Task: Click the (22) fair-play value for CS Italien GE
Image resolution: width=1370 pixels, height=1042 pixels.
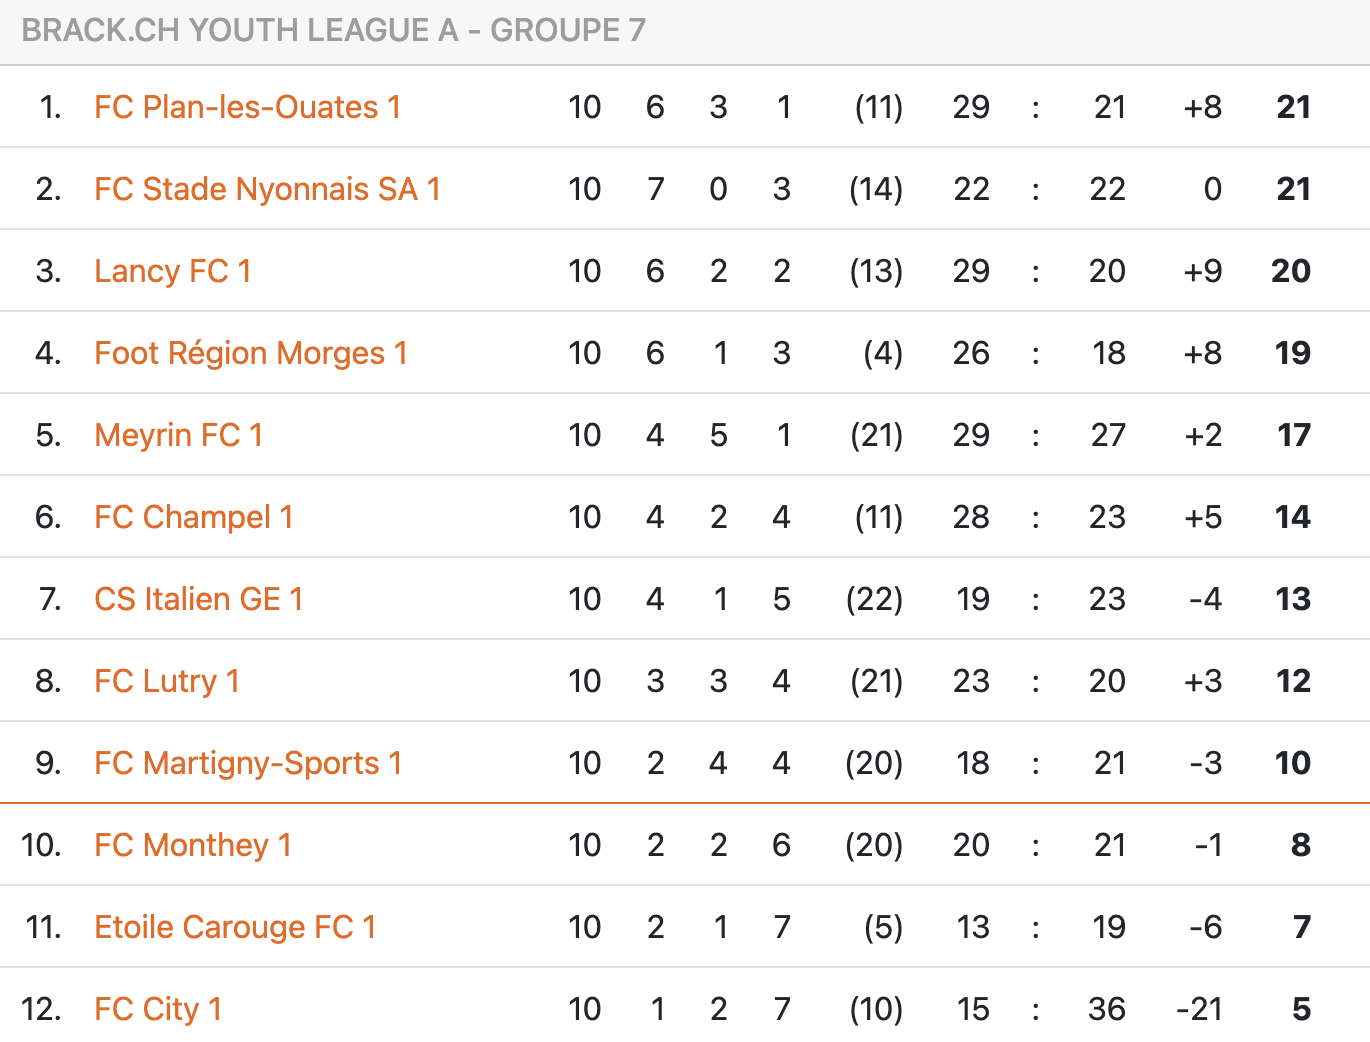Action: click(874, 599)
